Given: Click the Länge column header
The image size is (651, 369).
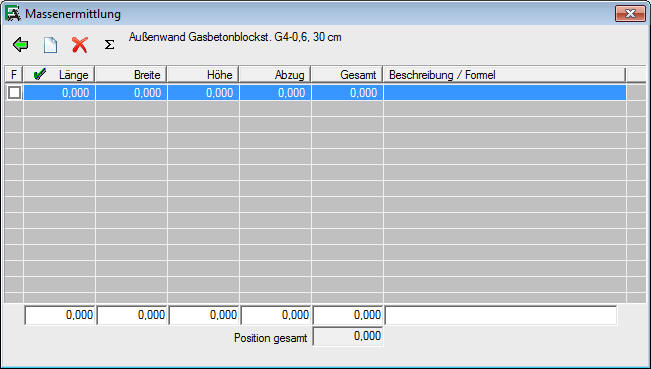Looking at the screenshot, I should (x=59, y=75).
